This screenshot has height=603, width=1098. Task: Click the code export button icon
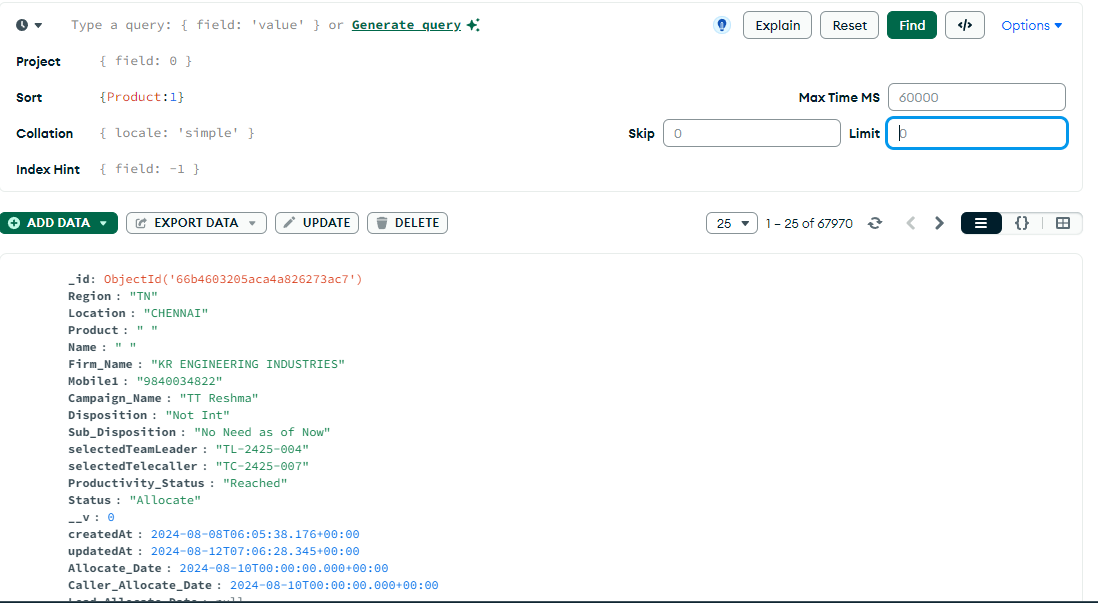pos(964,25)
